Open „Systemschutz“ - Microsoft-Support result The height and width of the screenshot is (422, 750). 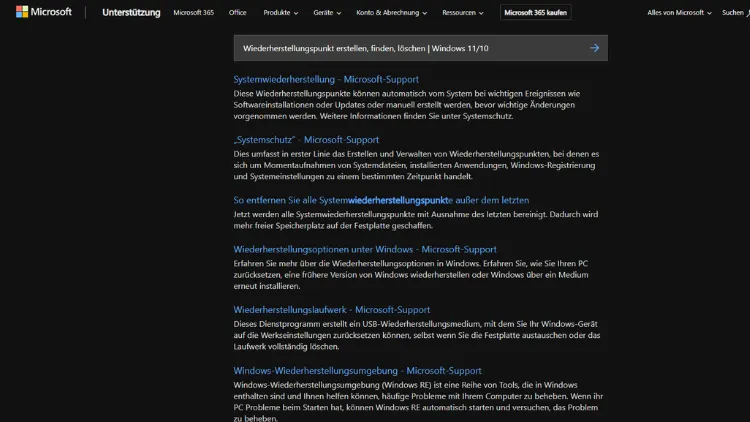[x=306, y=140]
